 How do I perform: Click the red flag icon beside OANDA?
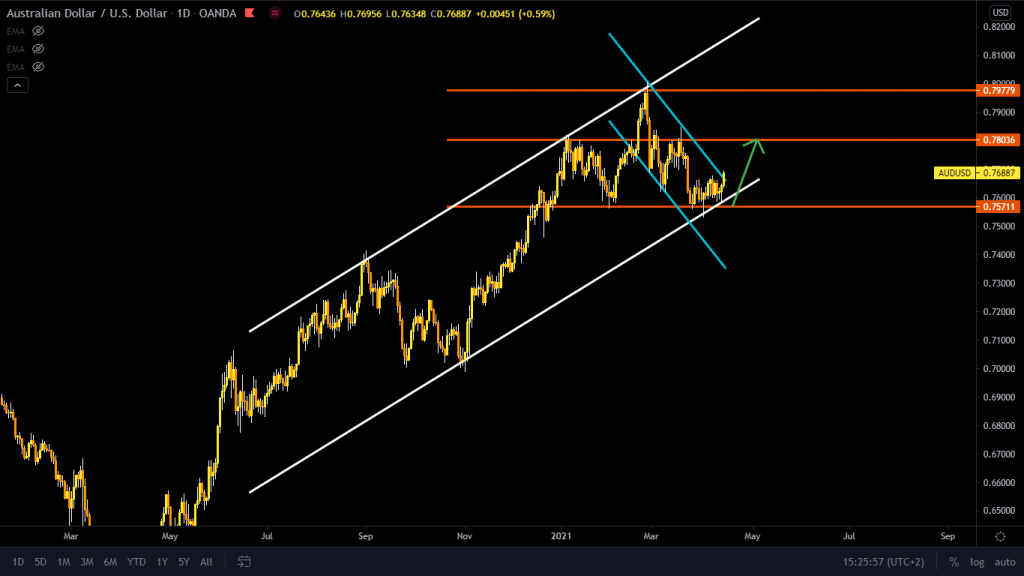(248, 12)
